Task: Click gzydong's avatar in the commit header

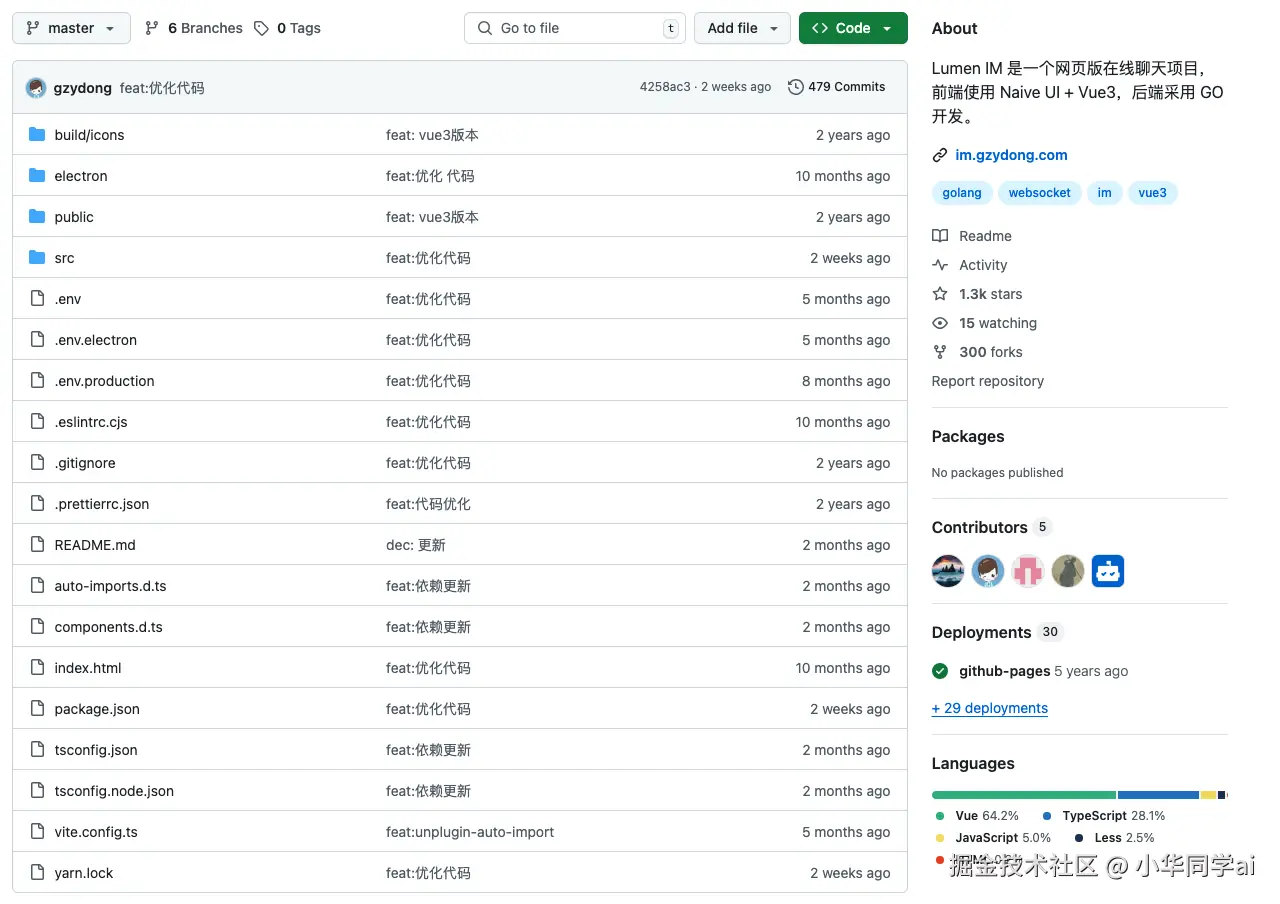Action: [36, 88]
